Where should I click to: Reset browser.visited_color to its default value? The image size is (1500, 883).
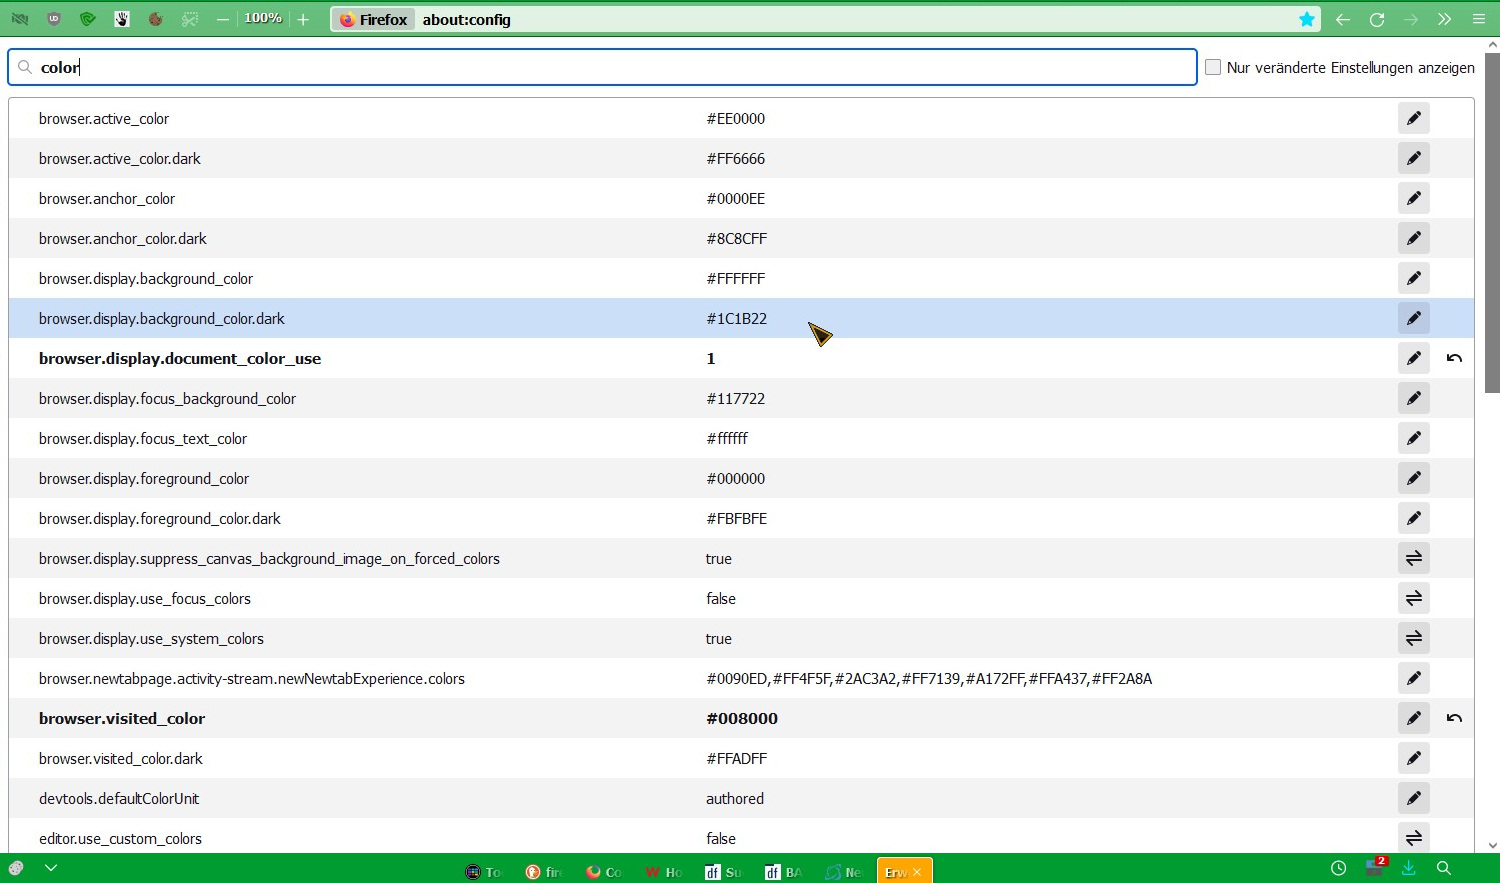coord(1454,718)
